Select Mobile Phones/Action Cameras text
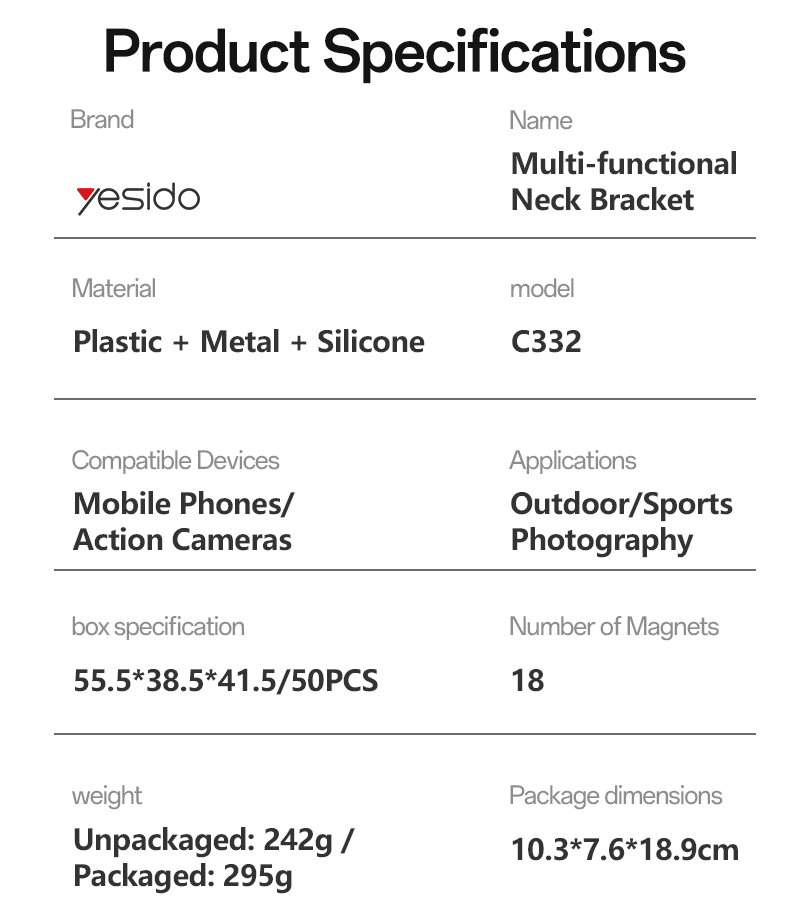The height and width of the screenshot is (900, 790). click(183, 522)
